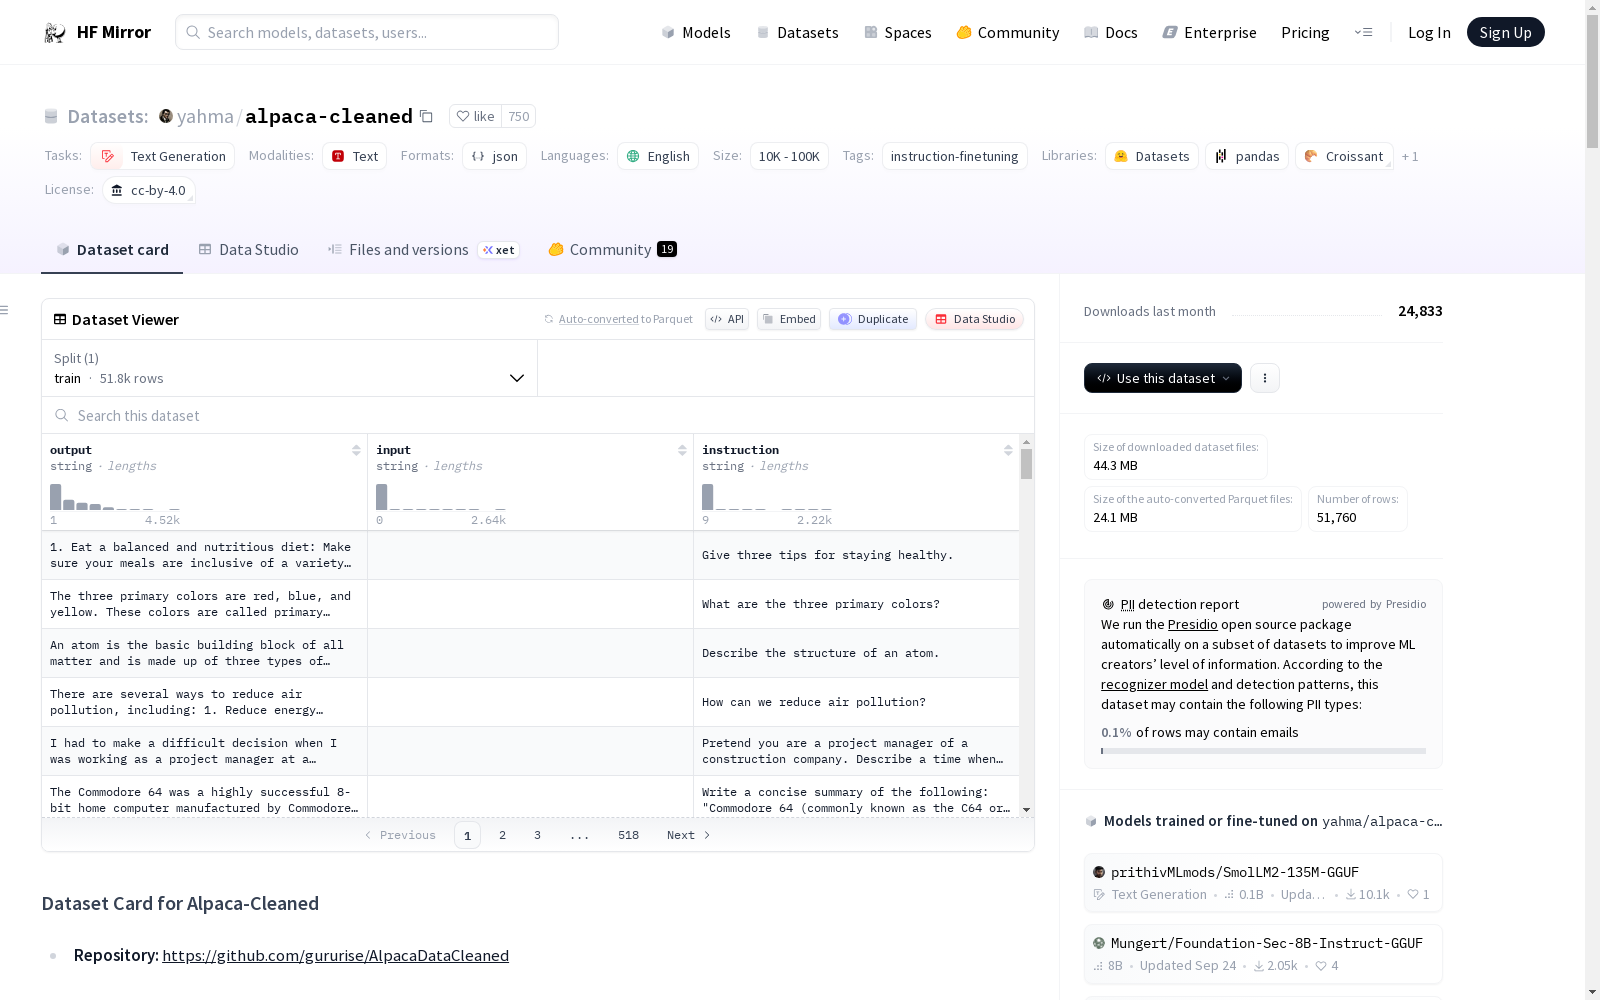The image size is (1600, 1000).
Task: Copy the dataset name with the copy icon
Action: pos(426,116)
